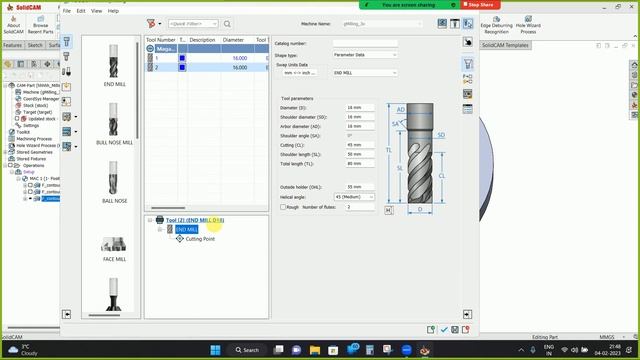
Task: Click the milling tool icon in left strip
Action: pos(67,41)
